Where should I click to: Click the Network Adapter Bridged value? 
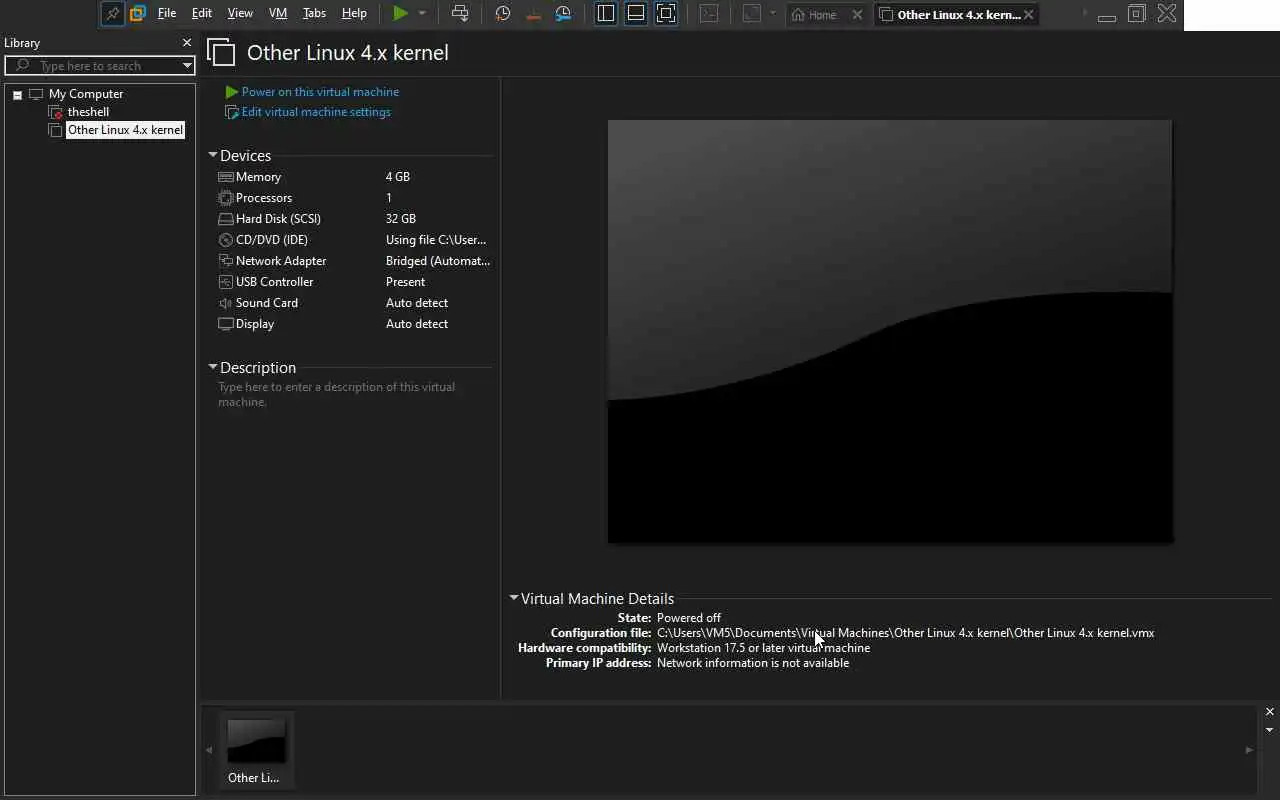(438, 261)
